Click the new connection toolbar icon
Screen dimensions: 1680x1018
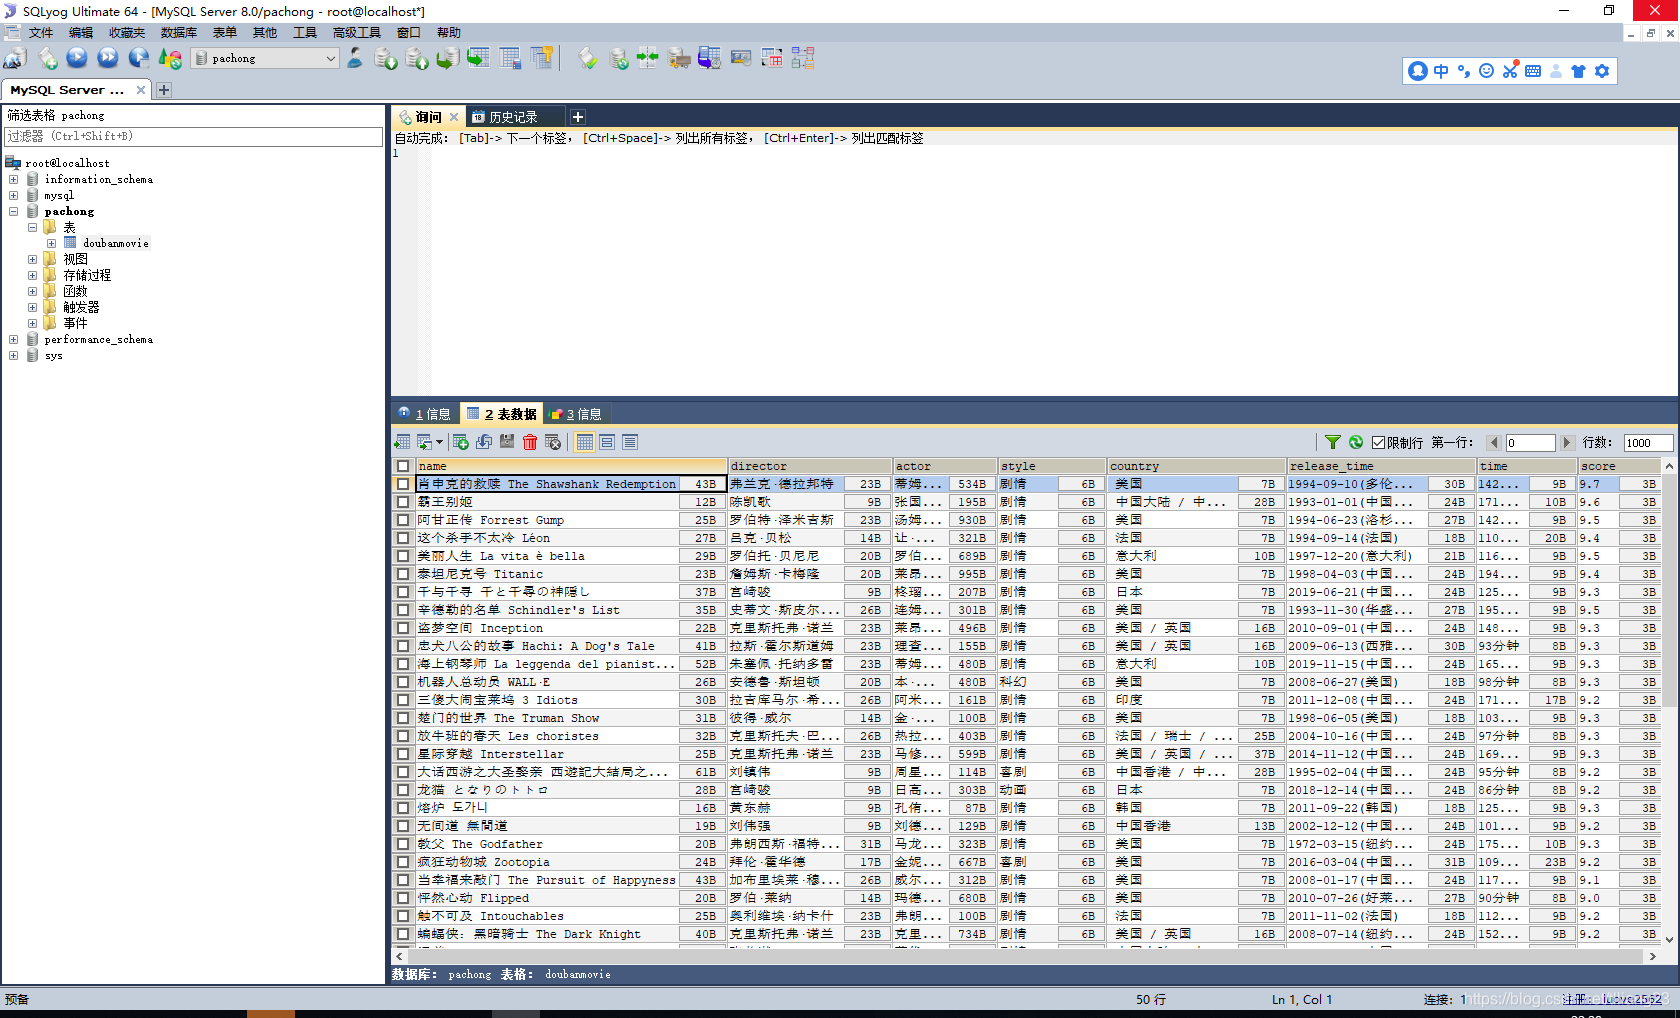(14, 59)
